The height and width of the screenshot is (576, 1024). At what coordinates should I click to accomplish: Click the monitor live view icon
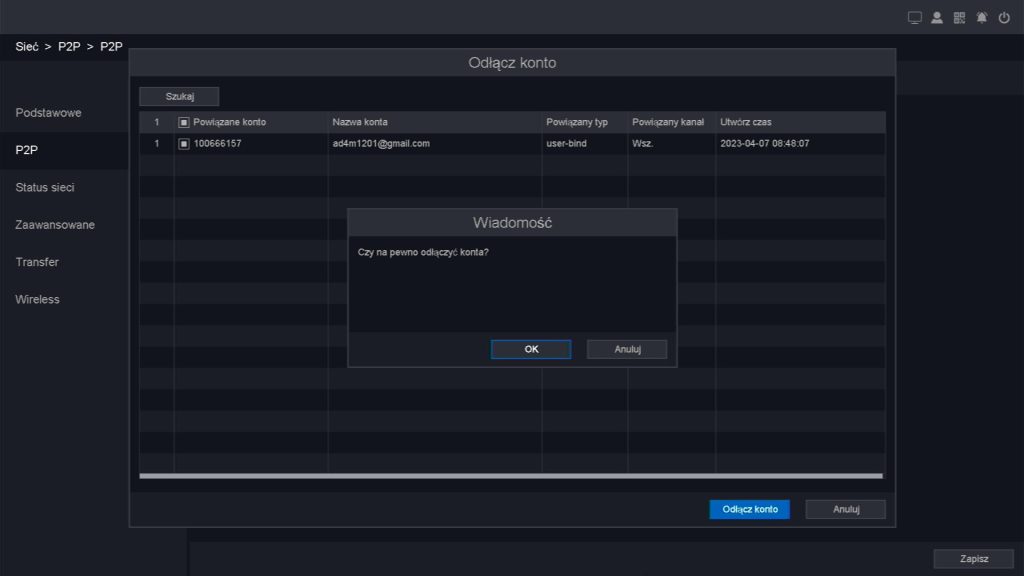[914, 18]
